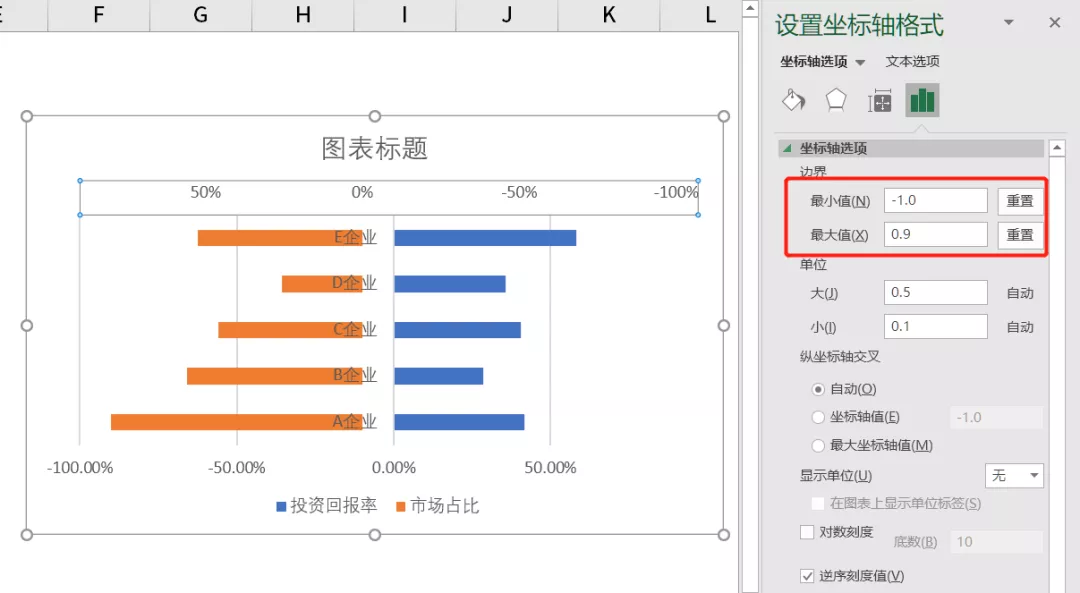Click the blue bar for C企业
Screen dimensions: 1080x593
click(x=457, y=330)
